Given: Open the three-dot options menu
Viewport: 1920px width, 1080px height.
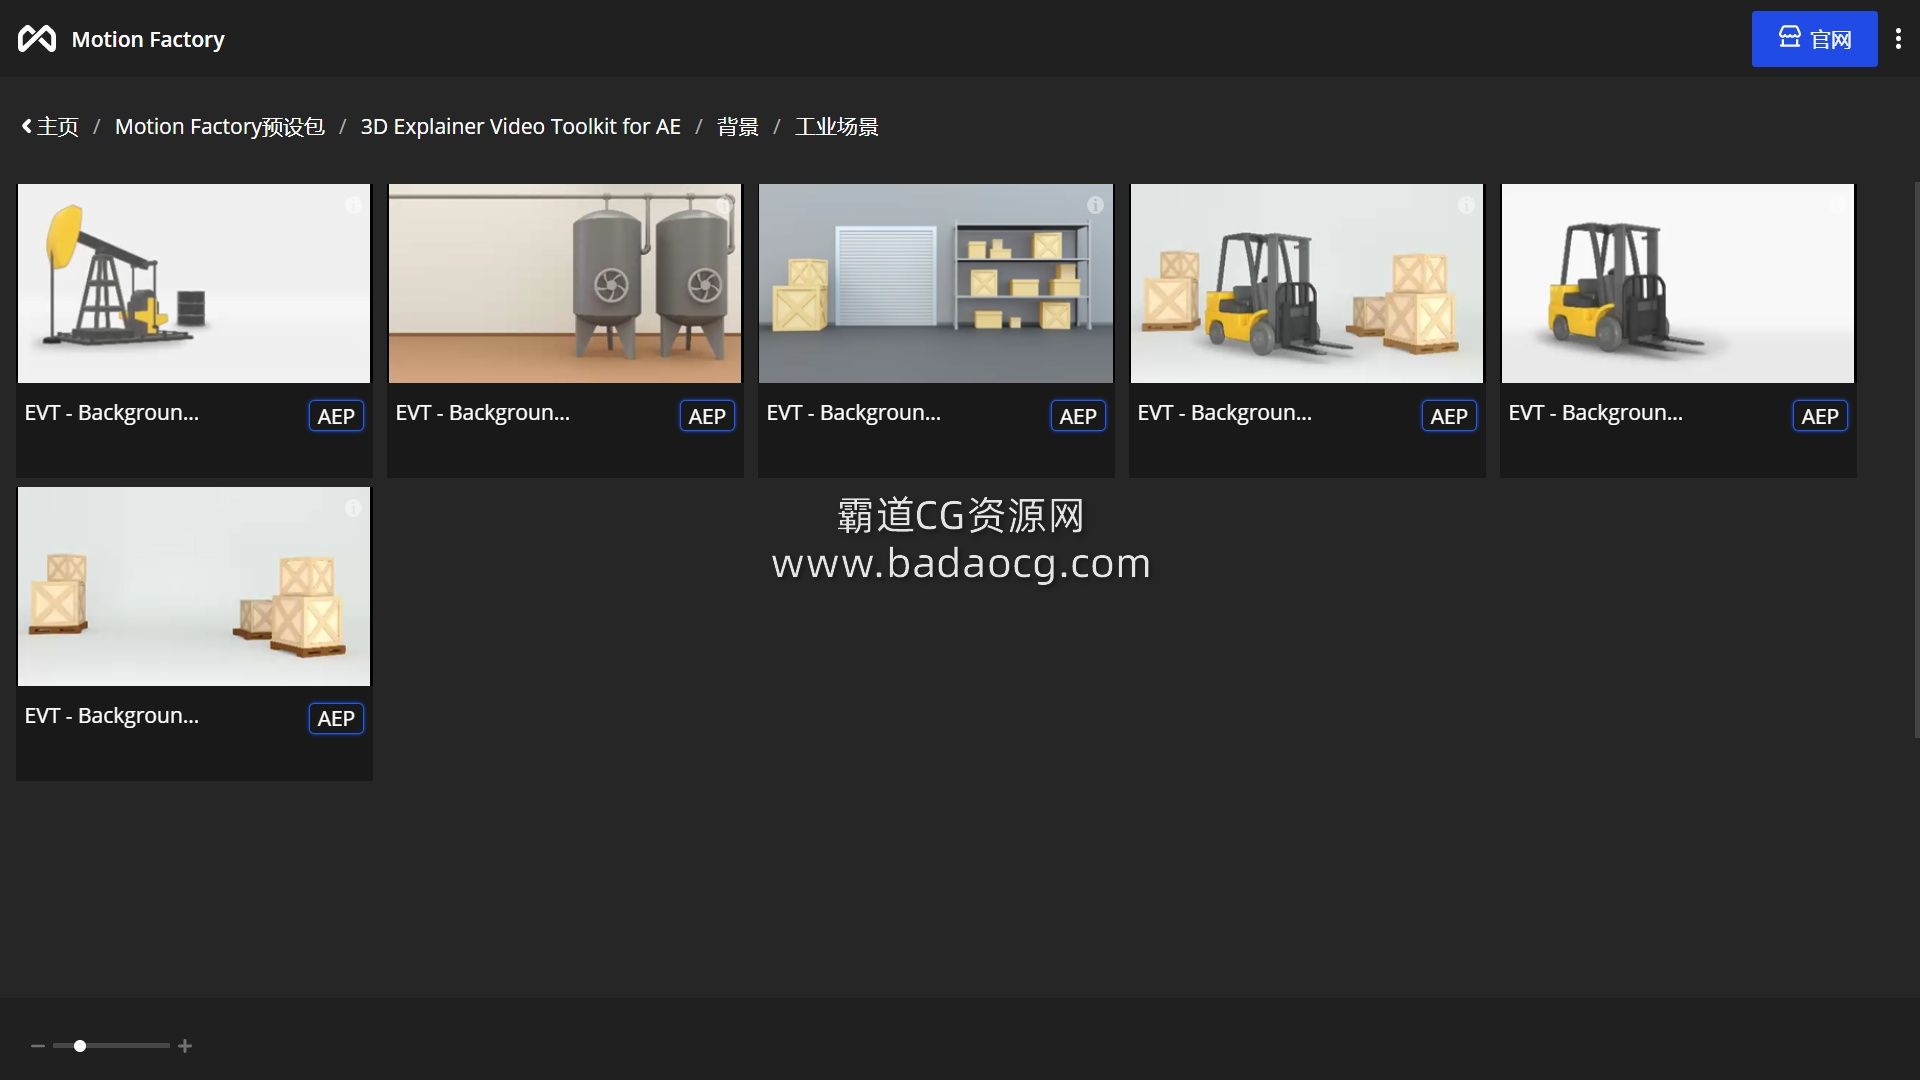Looking at the screenshot, I should tap(1898, 39).
